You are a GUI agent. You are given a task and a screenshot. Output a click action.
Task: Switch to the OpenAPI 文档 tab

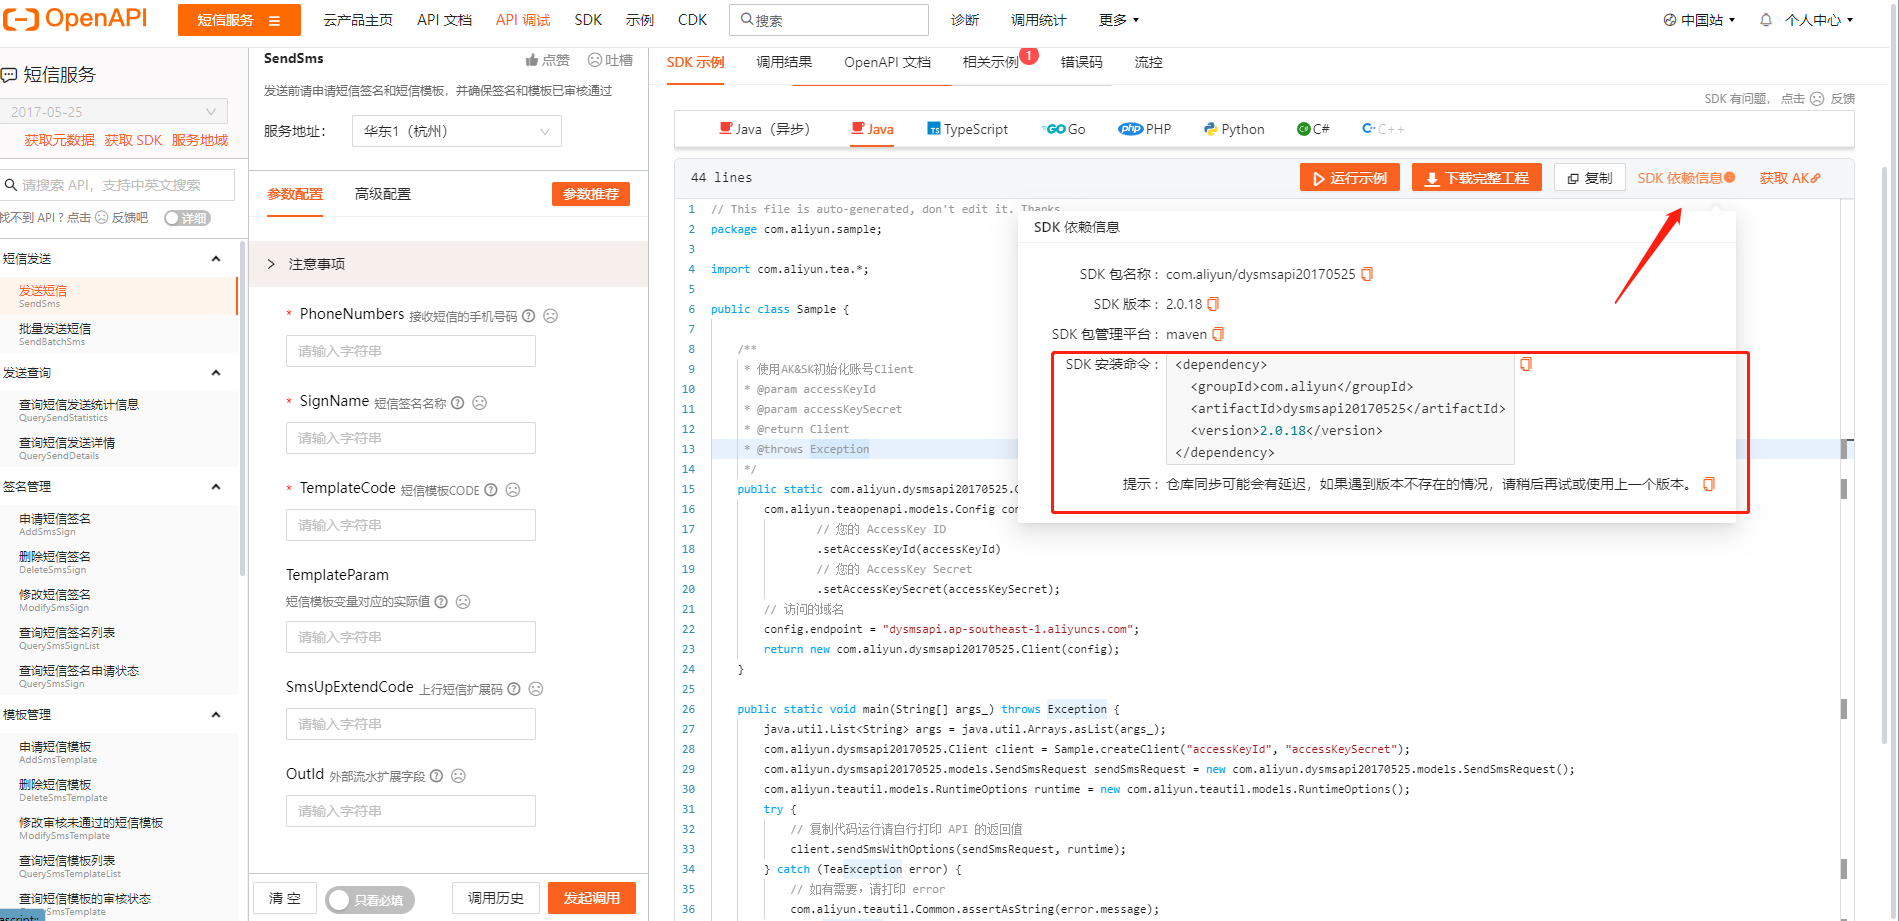(x=887, y=62)
